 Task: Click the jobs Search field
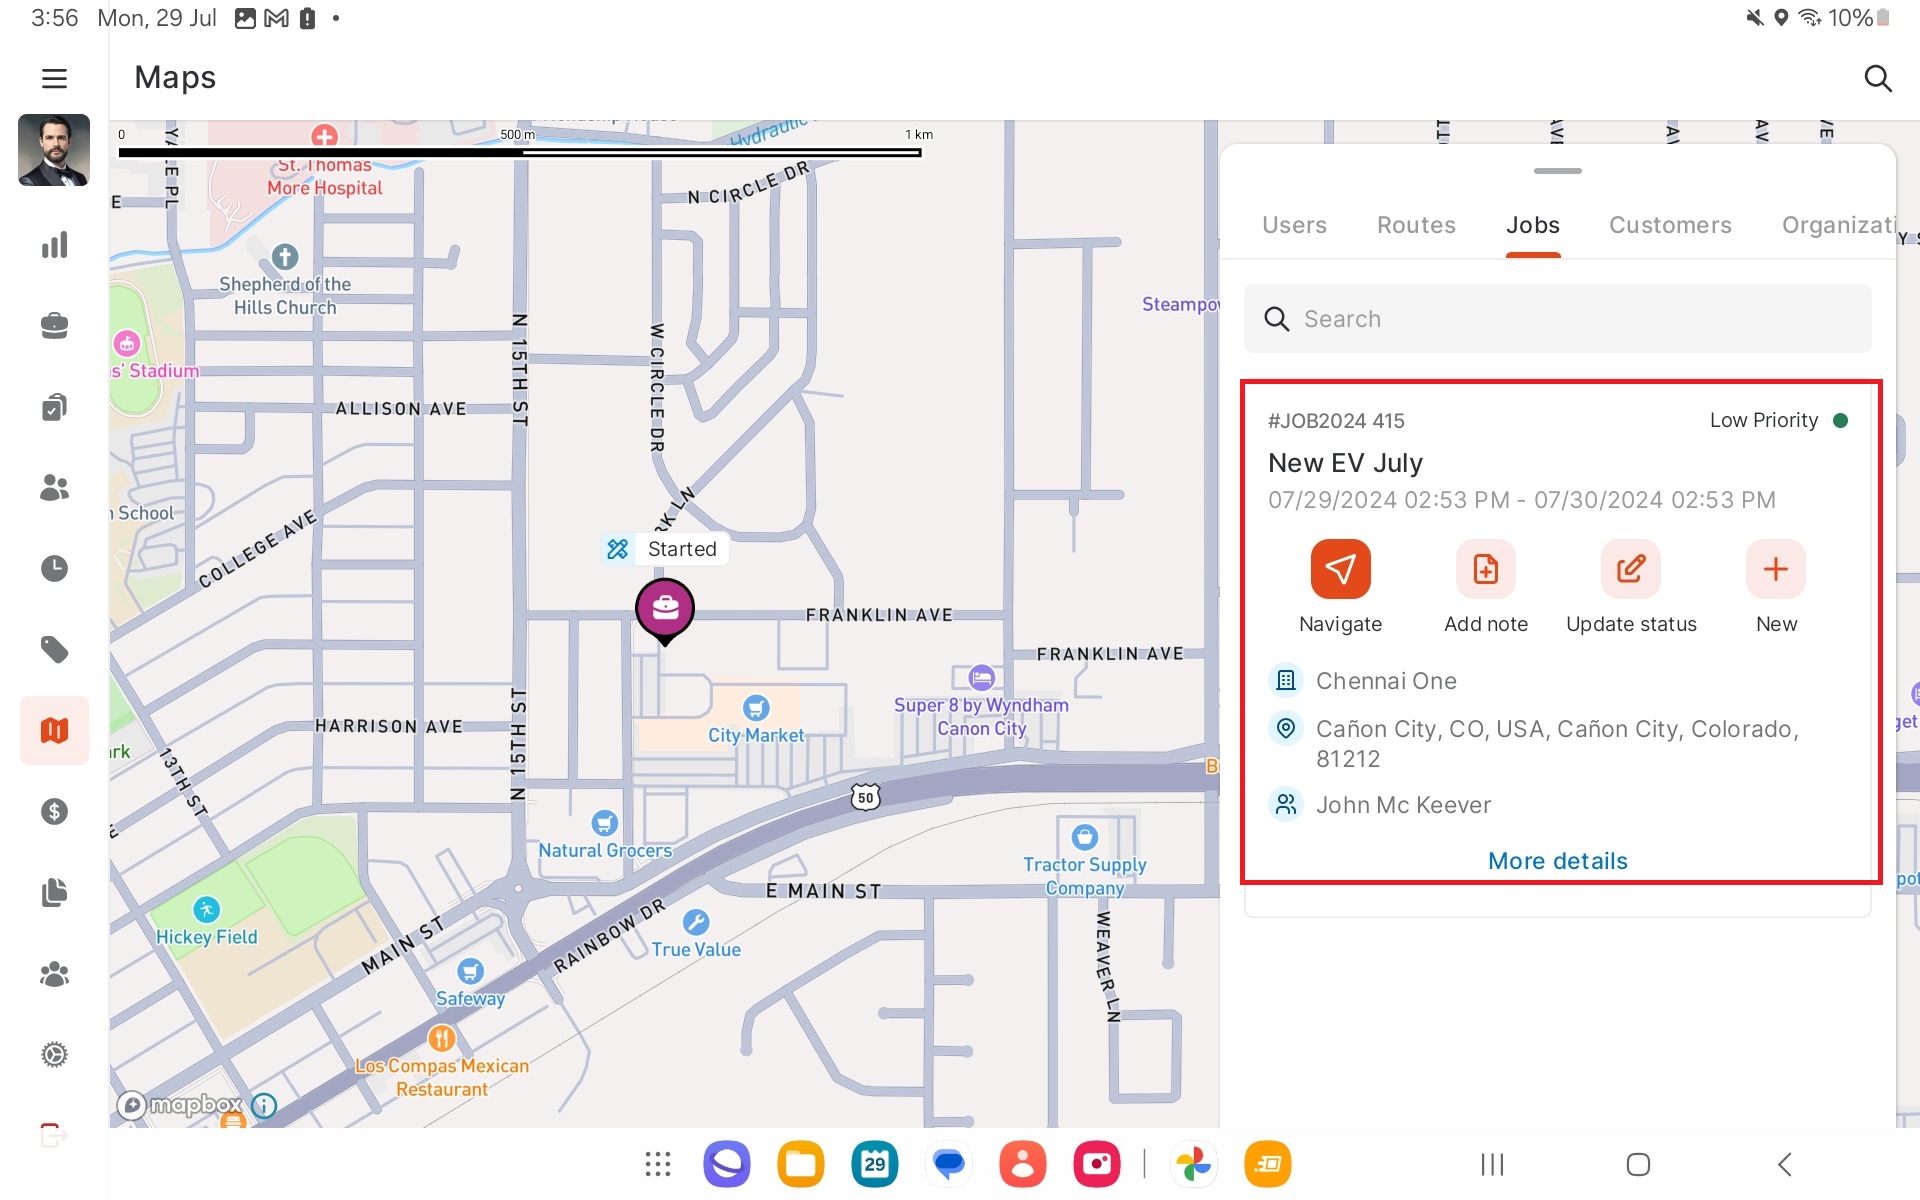click(x=1557, y=319)
